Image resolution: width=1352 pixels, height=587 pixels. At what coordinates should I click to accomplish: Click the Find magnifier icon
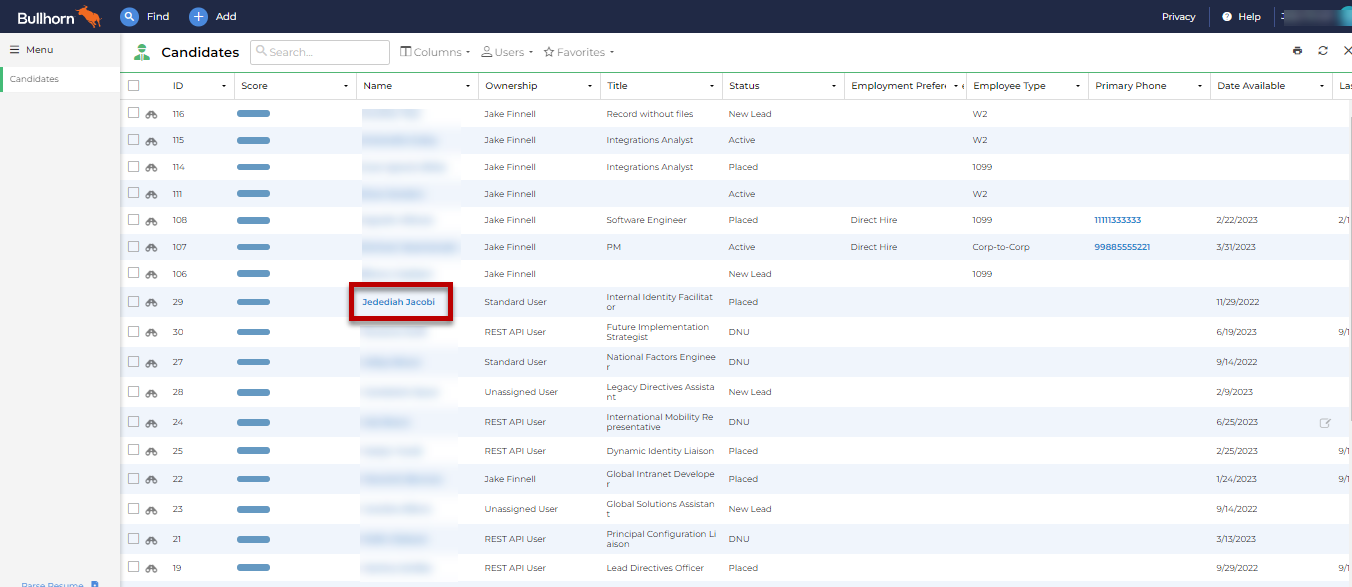point(129,17)
